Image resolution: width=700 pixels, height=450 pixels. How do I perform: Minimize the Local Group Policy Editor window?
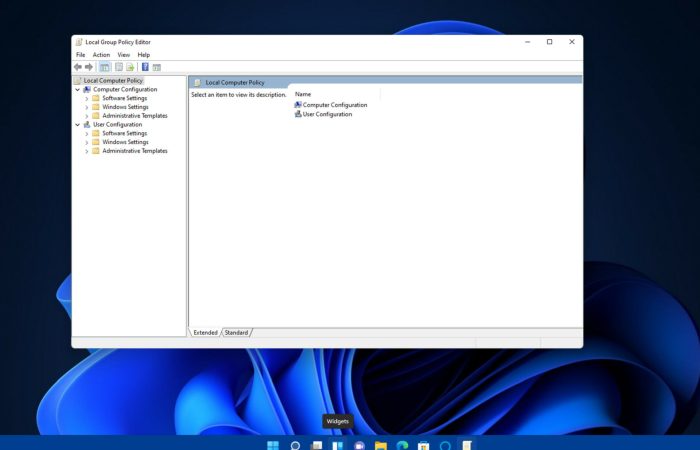[x=528, y=42]
